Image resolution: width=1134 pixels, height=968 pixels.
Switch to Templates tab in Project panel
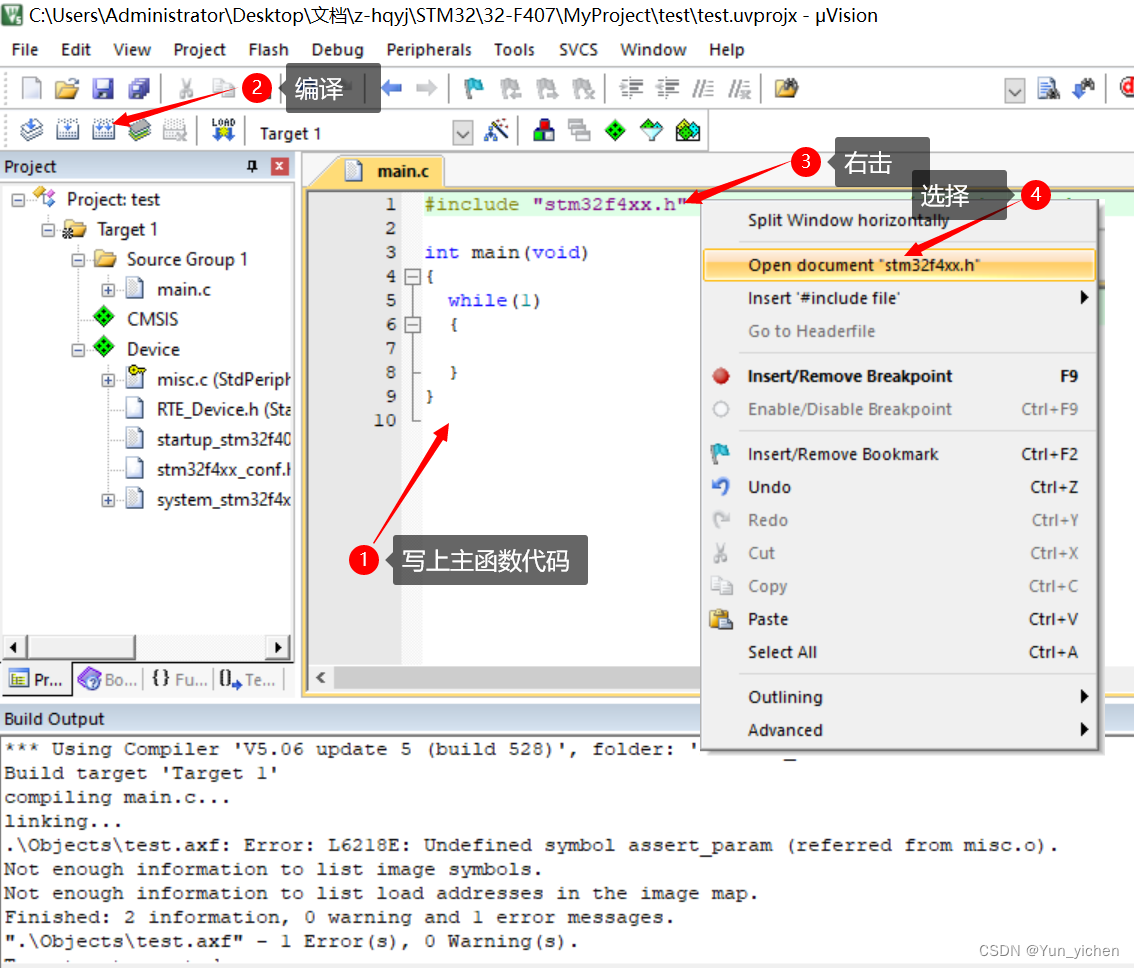248,679
